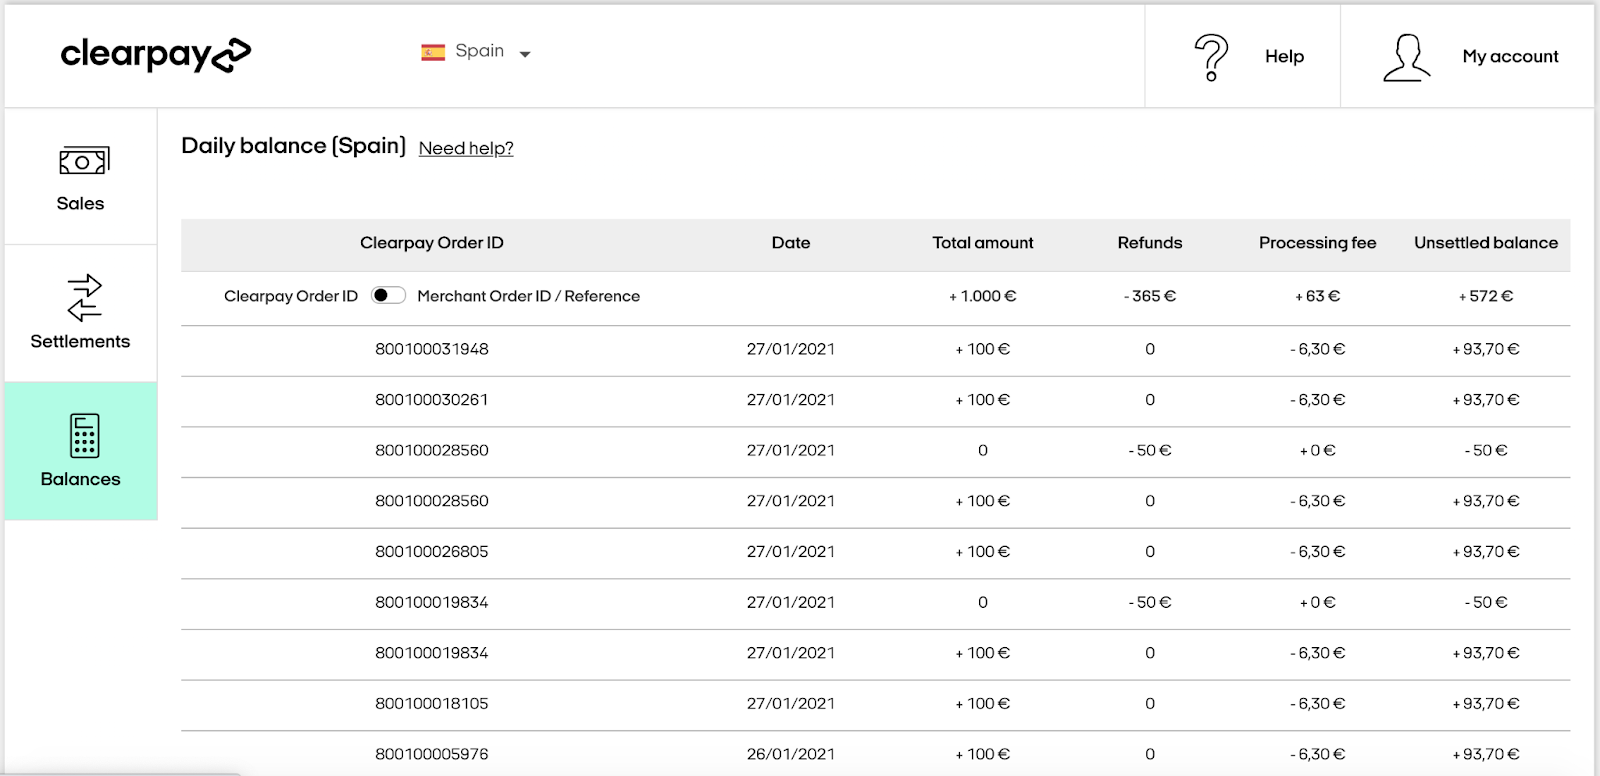1600x776 pixels.
Task: Go to the Settlements section label
Action: tap(80, 341)
